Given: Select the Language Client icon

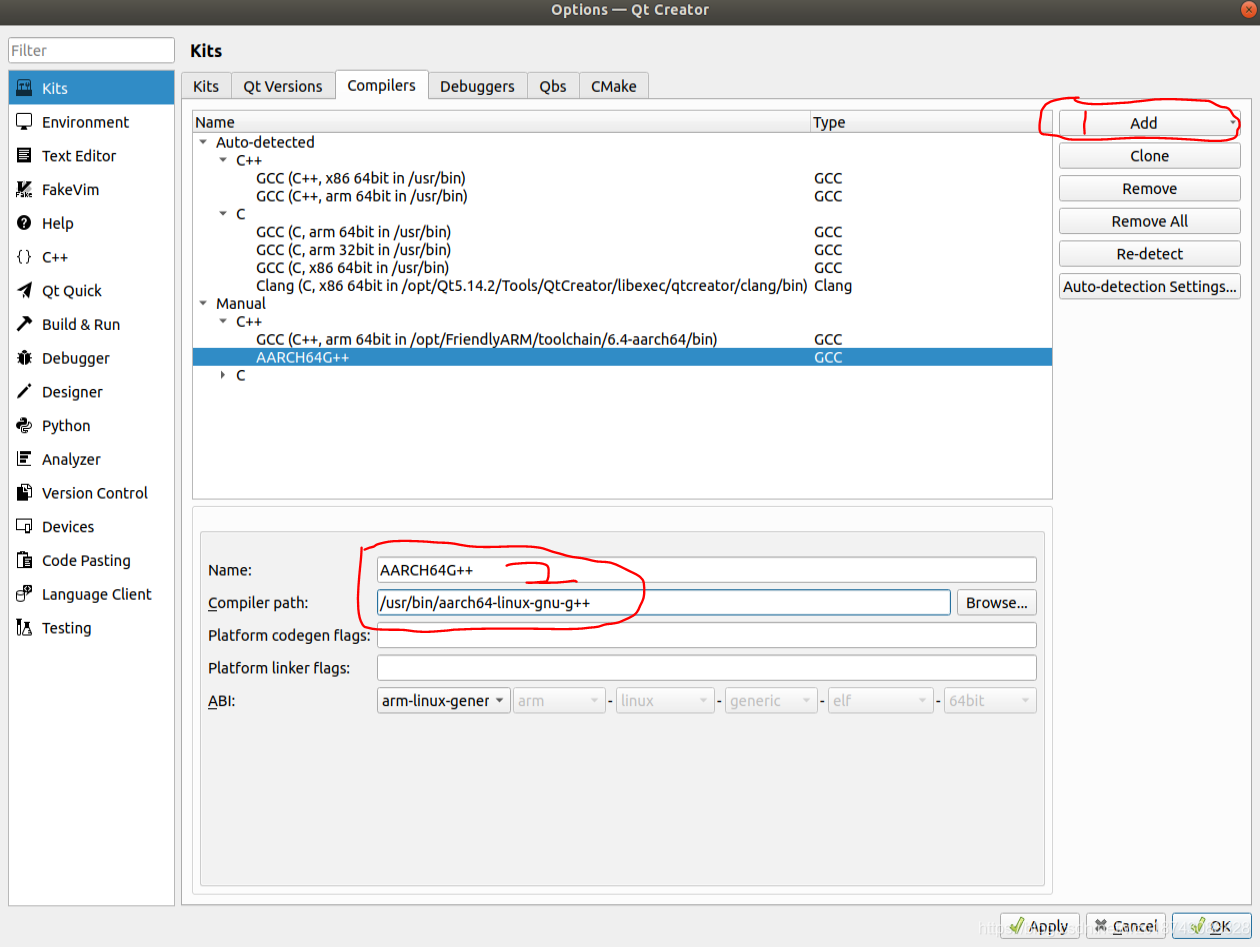Looking at the screenshot, I should [x=24, y=595].
